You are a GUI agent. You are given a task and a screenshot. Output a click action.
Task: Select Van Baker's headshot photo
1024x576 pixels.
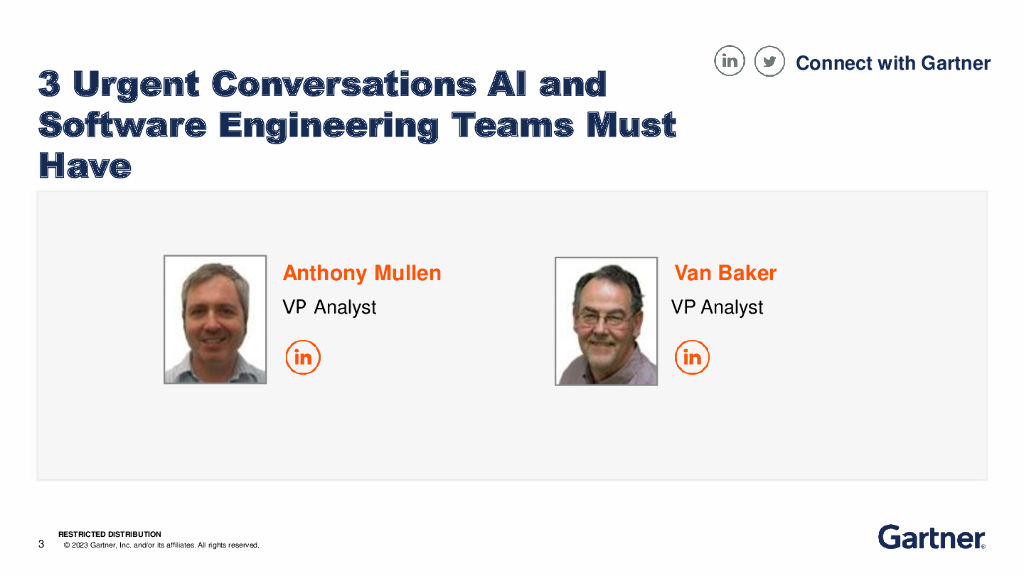coord(606,321)
